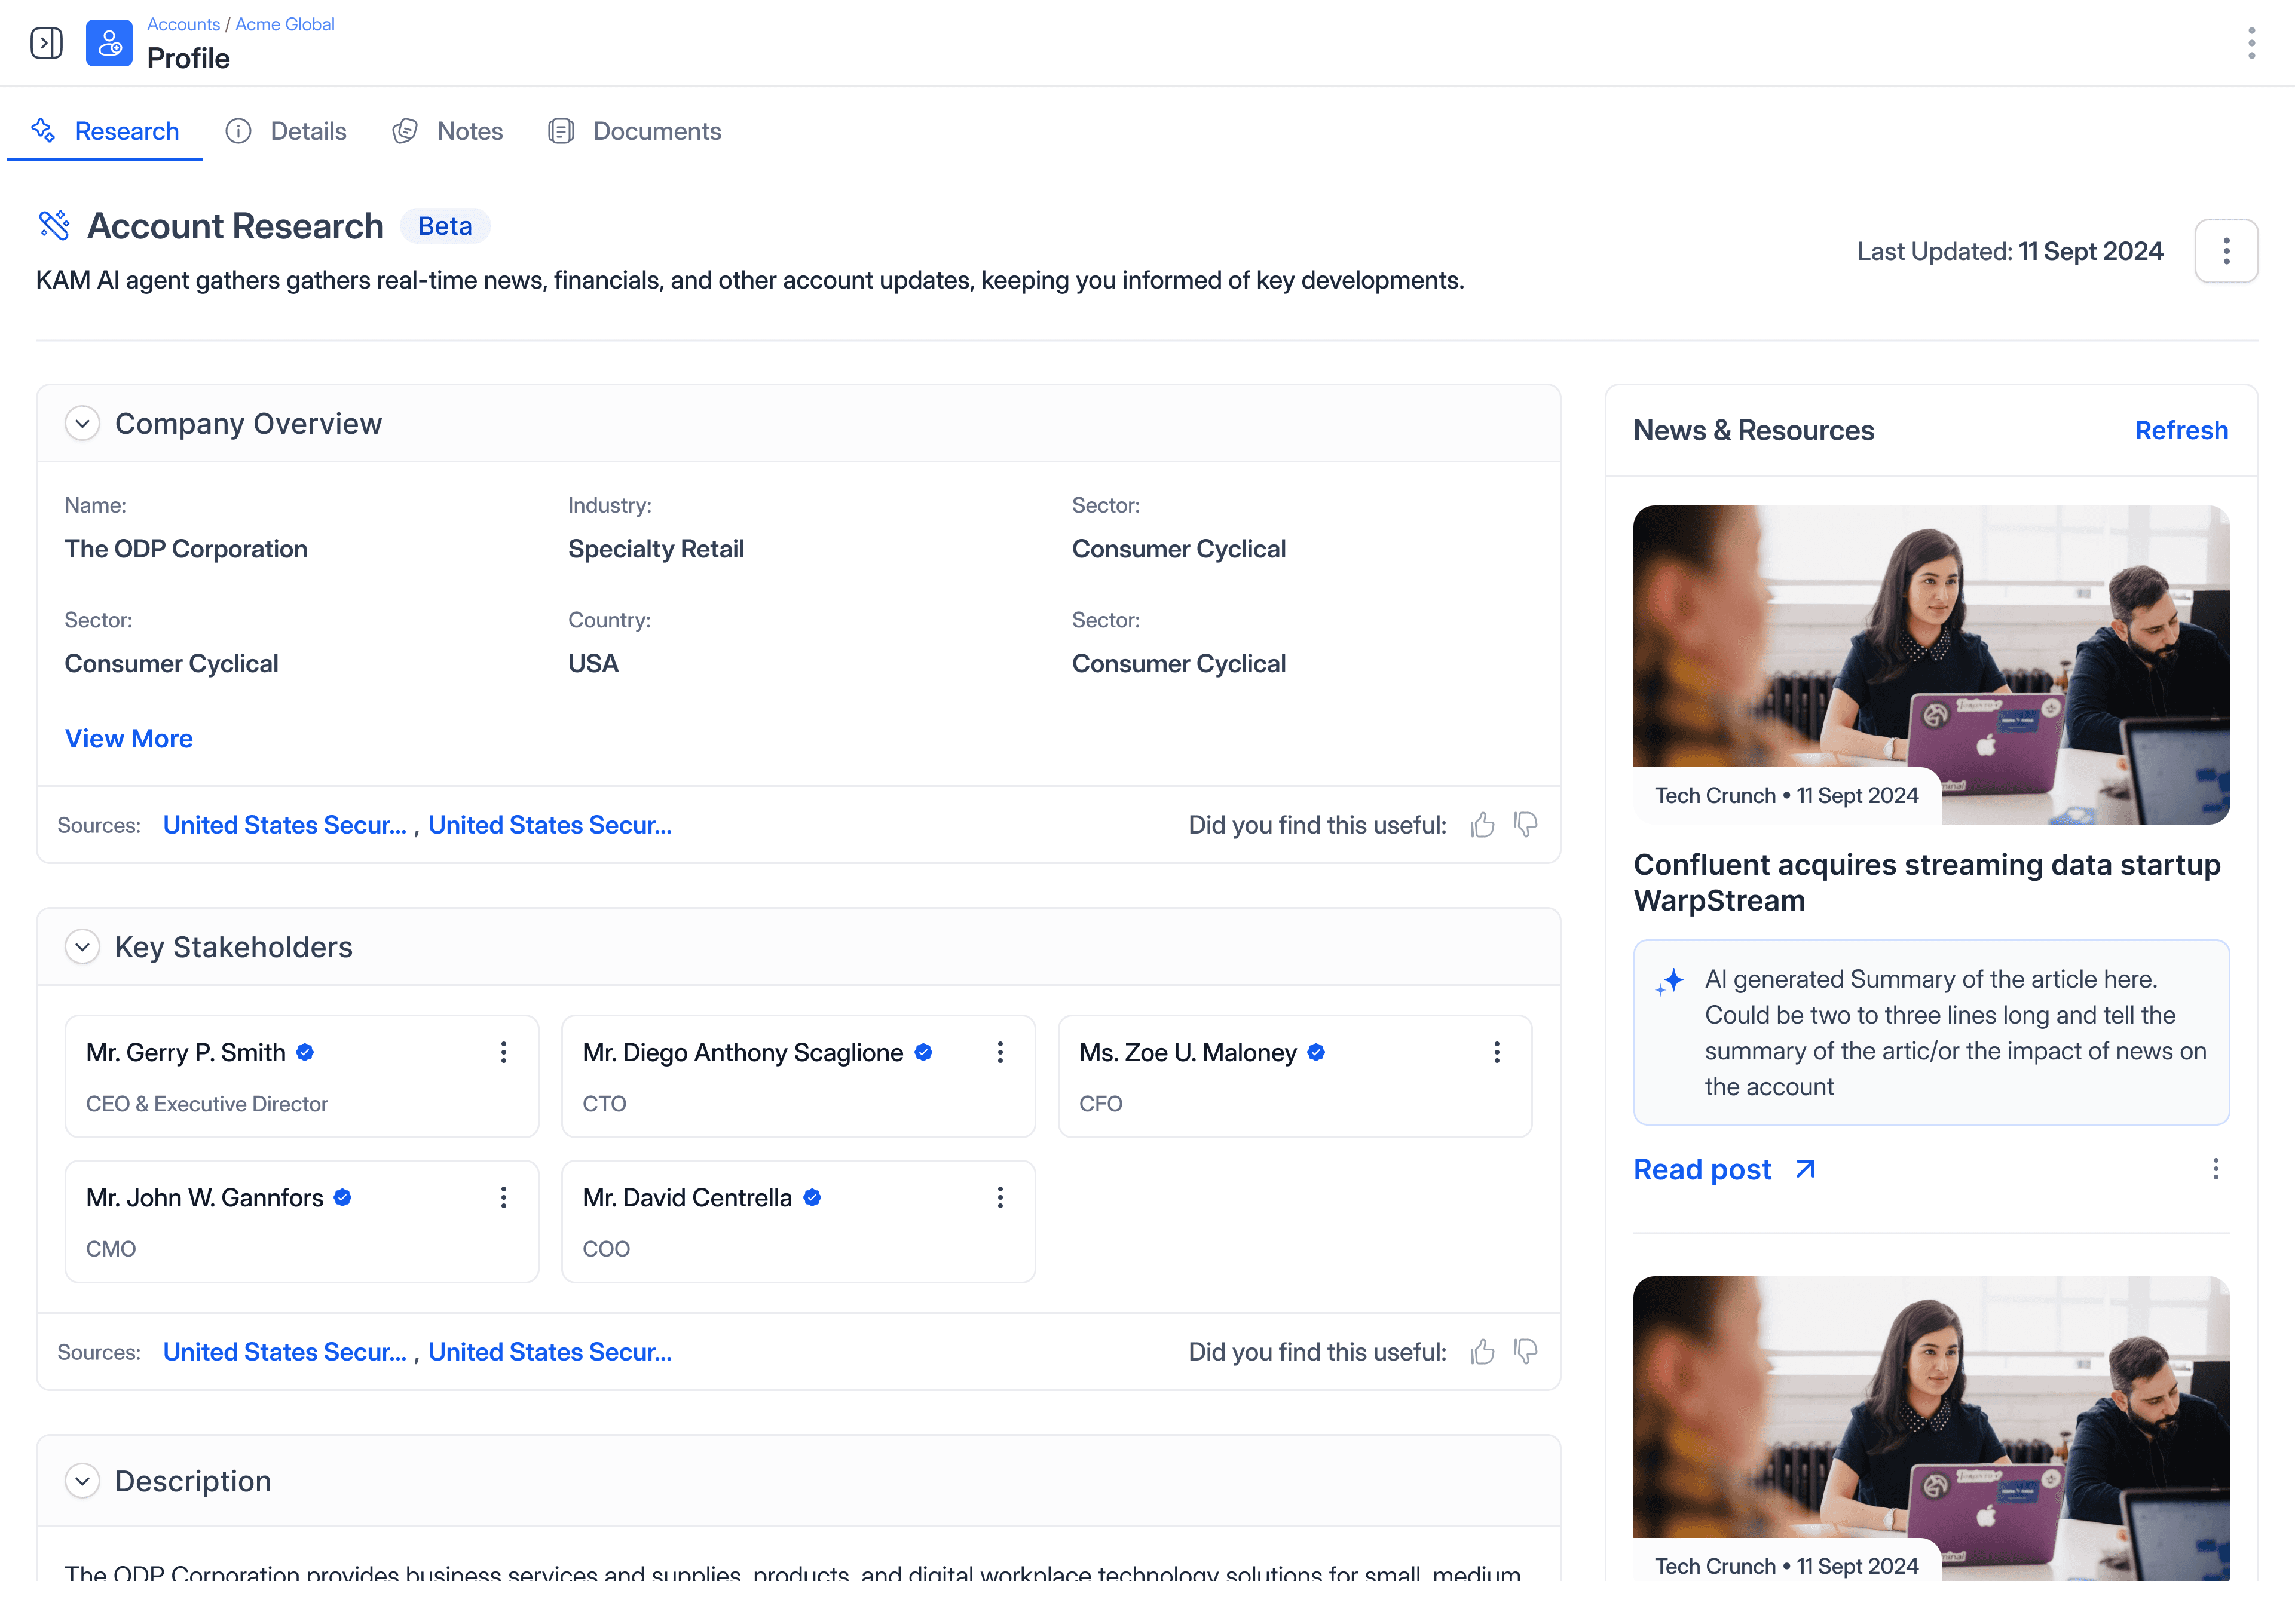Collapse the Description section chevron
The width and height of the screenshot is (2295, 1624).
[83, 1481]
